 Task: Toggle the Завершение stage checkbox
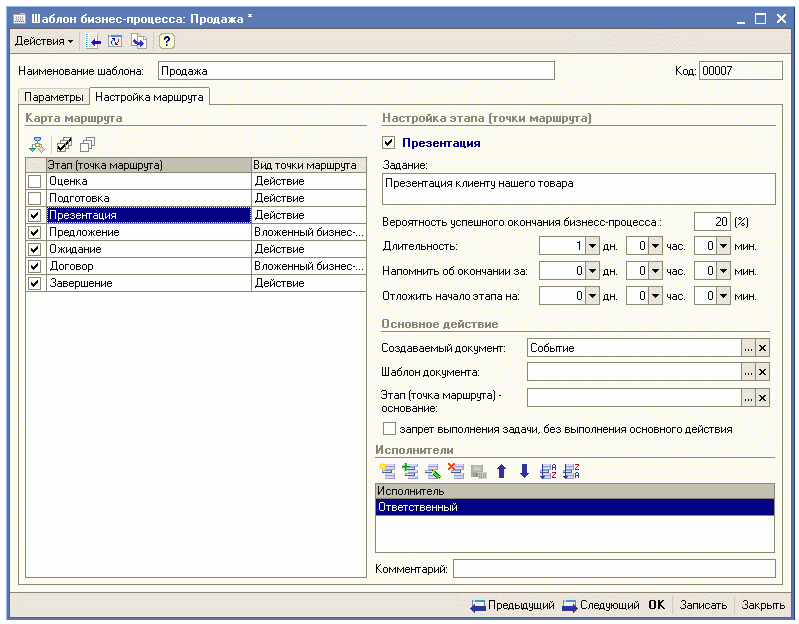(x=35, y=283)
